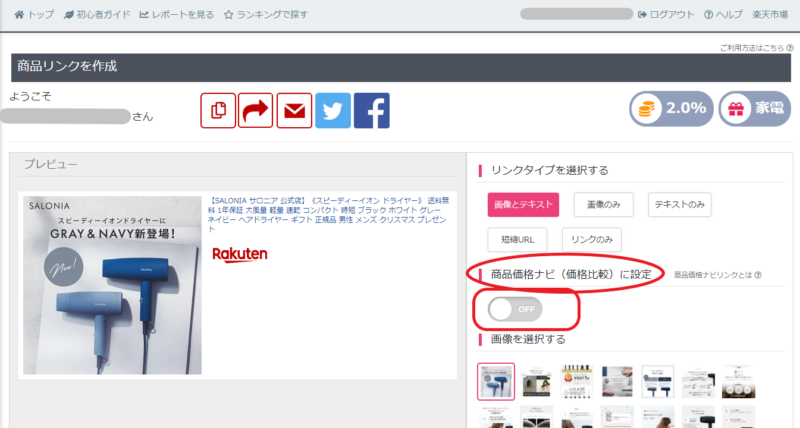Go to 楽天市場 link
This screenshot has height=428, width=800.
click(770, 14)
